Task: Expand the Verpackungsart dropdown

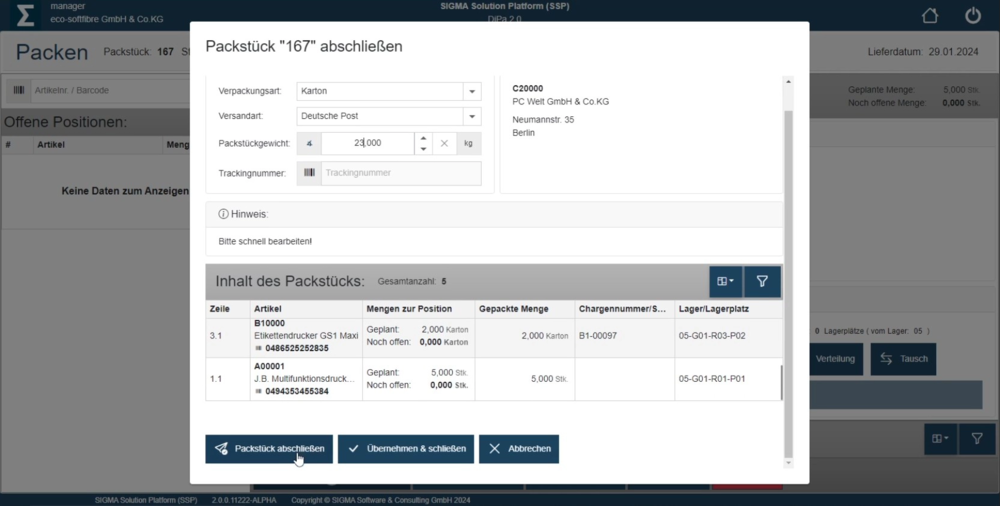Action: [471, 91]
